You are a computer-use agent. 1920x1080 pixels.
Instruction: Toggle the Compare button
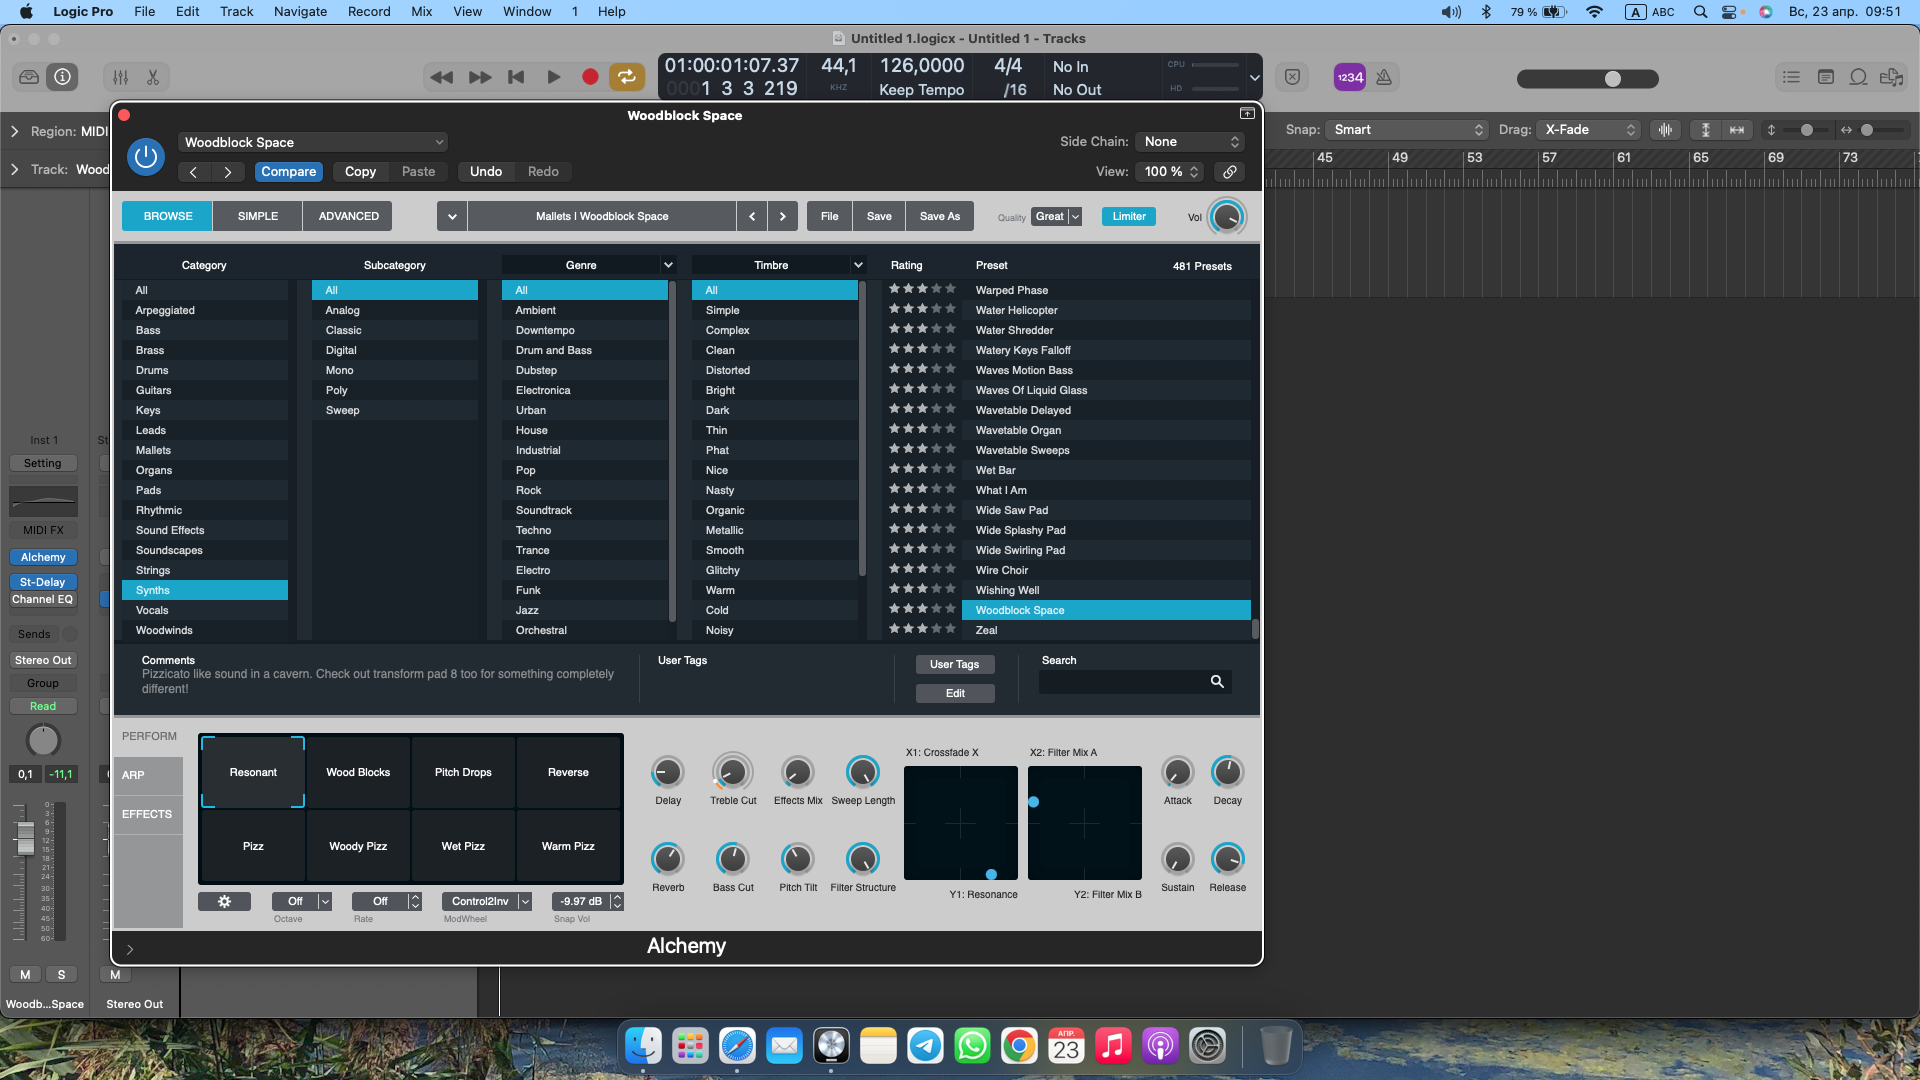(288, 172)
